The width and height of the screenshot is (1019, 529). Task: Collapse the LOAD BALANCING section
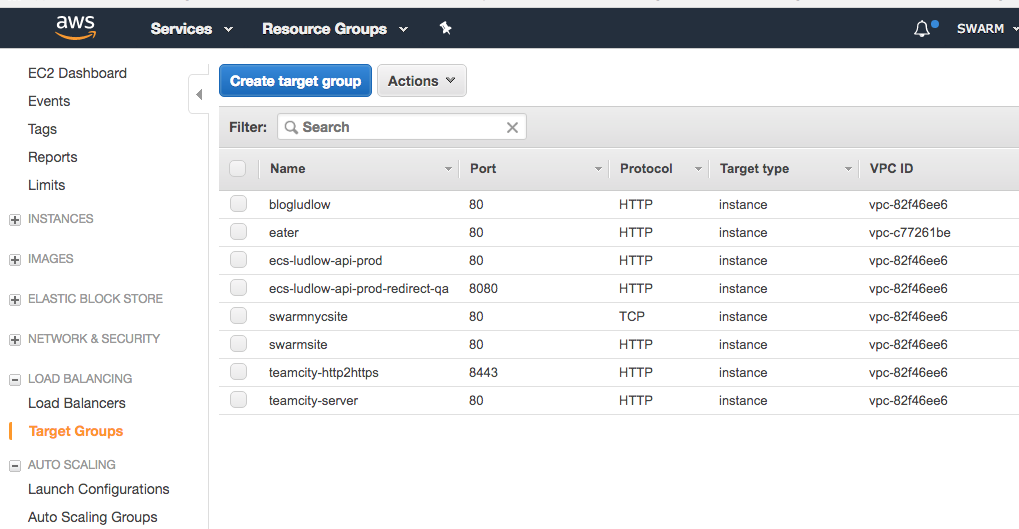point(15,379)
